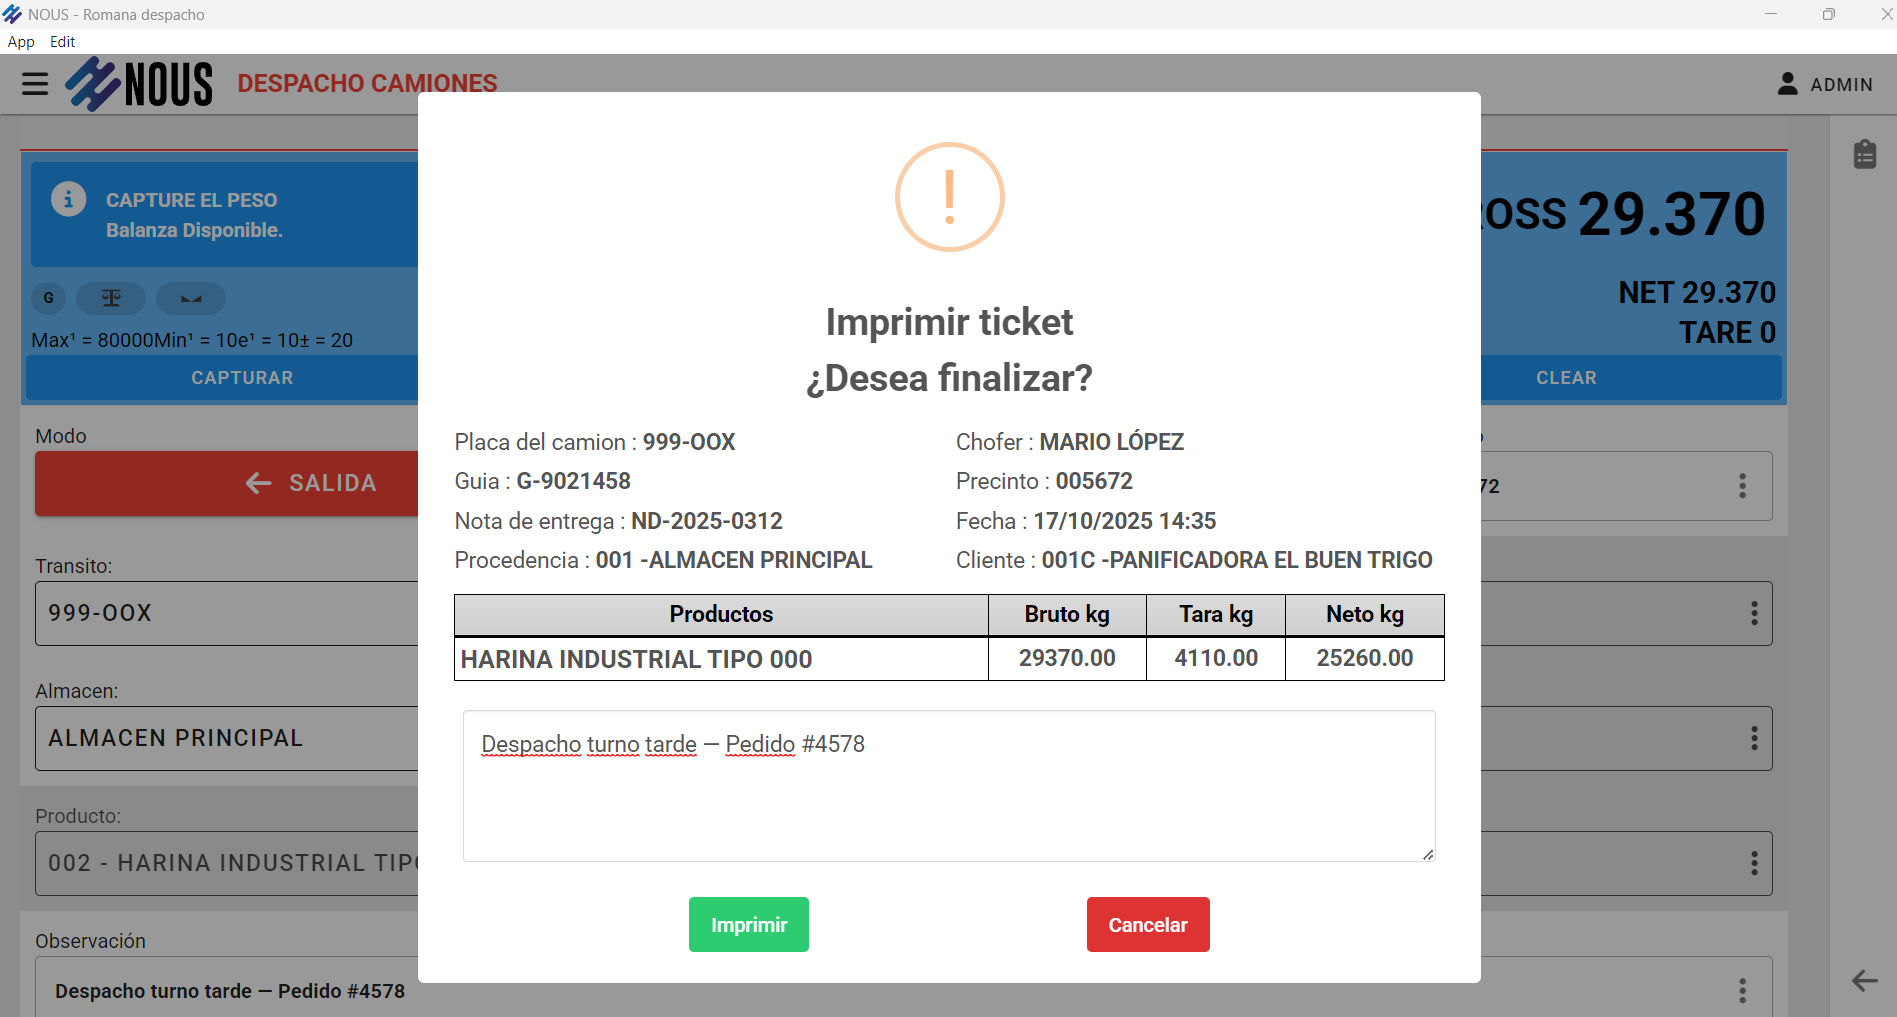Image resolution: width=1897 pixels, height=1017 pixels.
Task: Click the textarea resize handle
Action: click(1428, 855)
